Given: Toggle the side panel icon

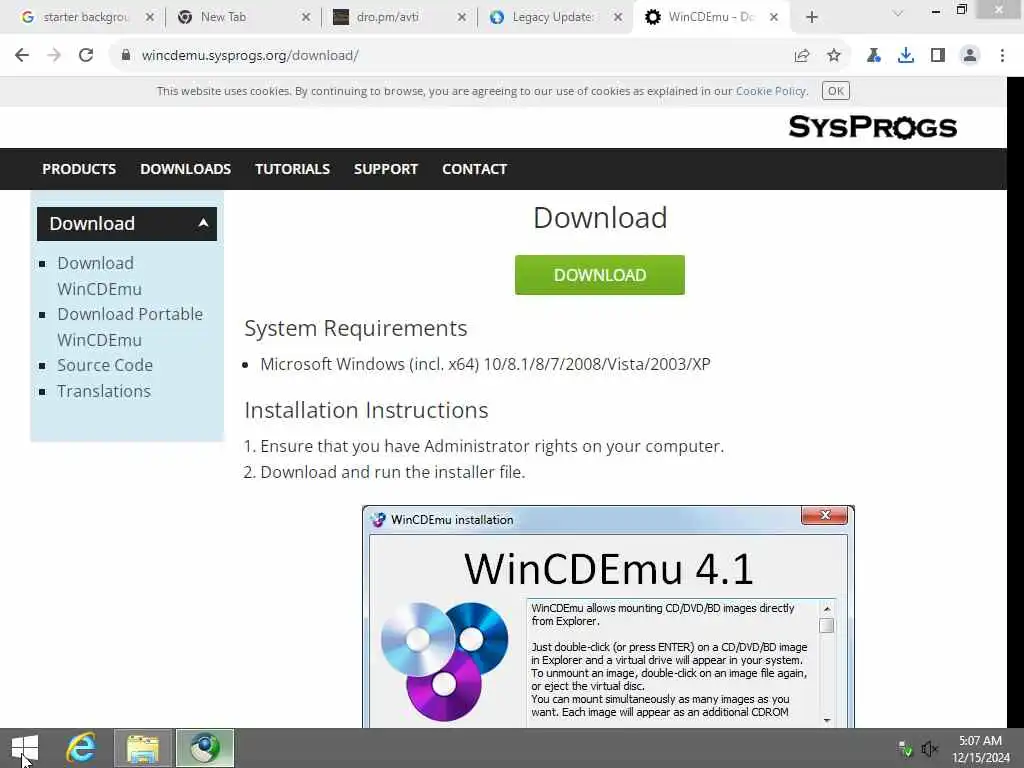Looking at the screenshot, I should [938, 56].
